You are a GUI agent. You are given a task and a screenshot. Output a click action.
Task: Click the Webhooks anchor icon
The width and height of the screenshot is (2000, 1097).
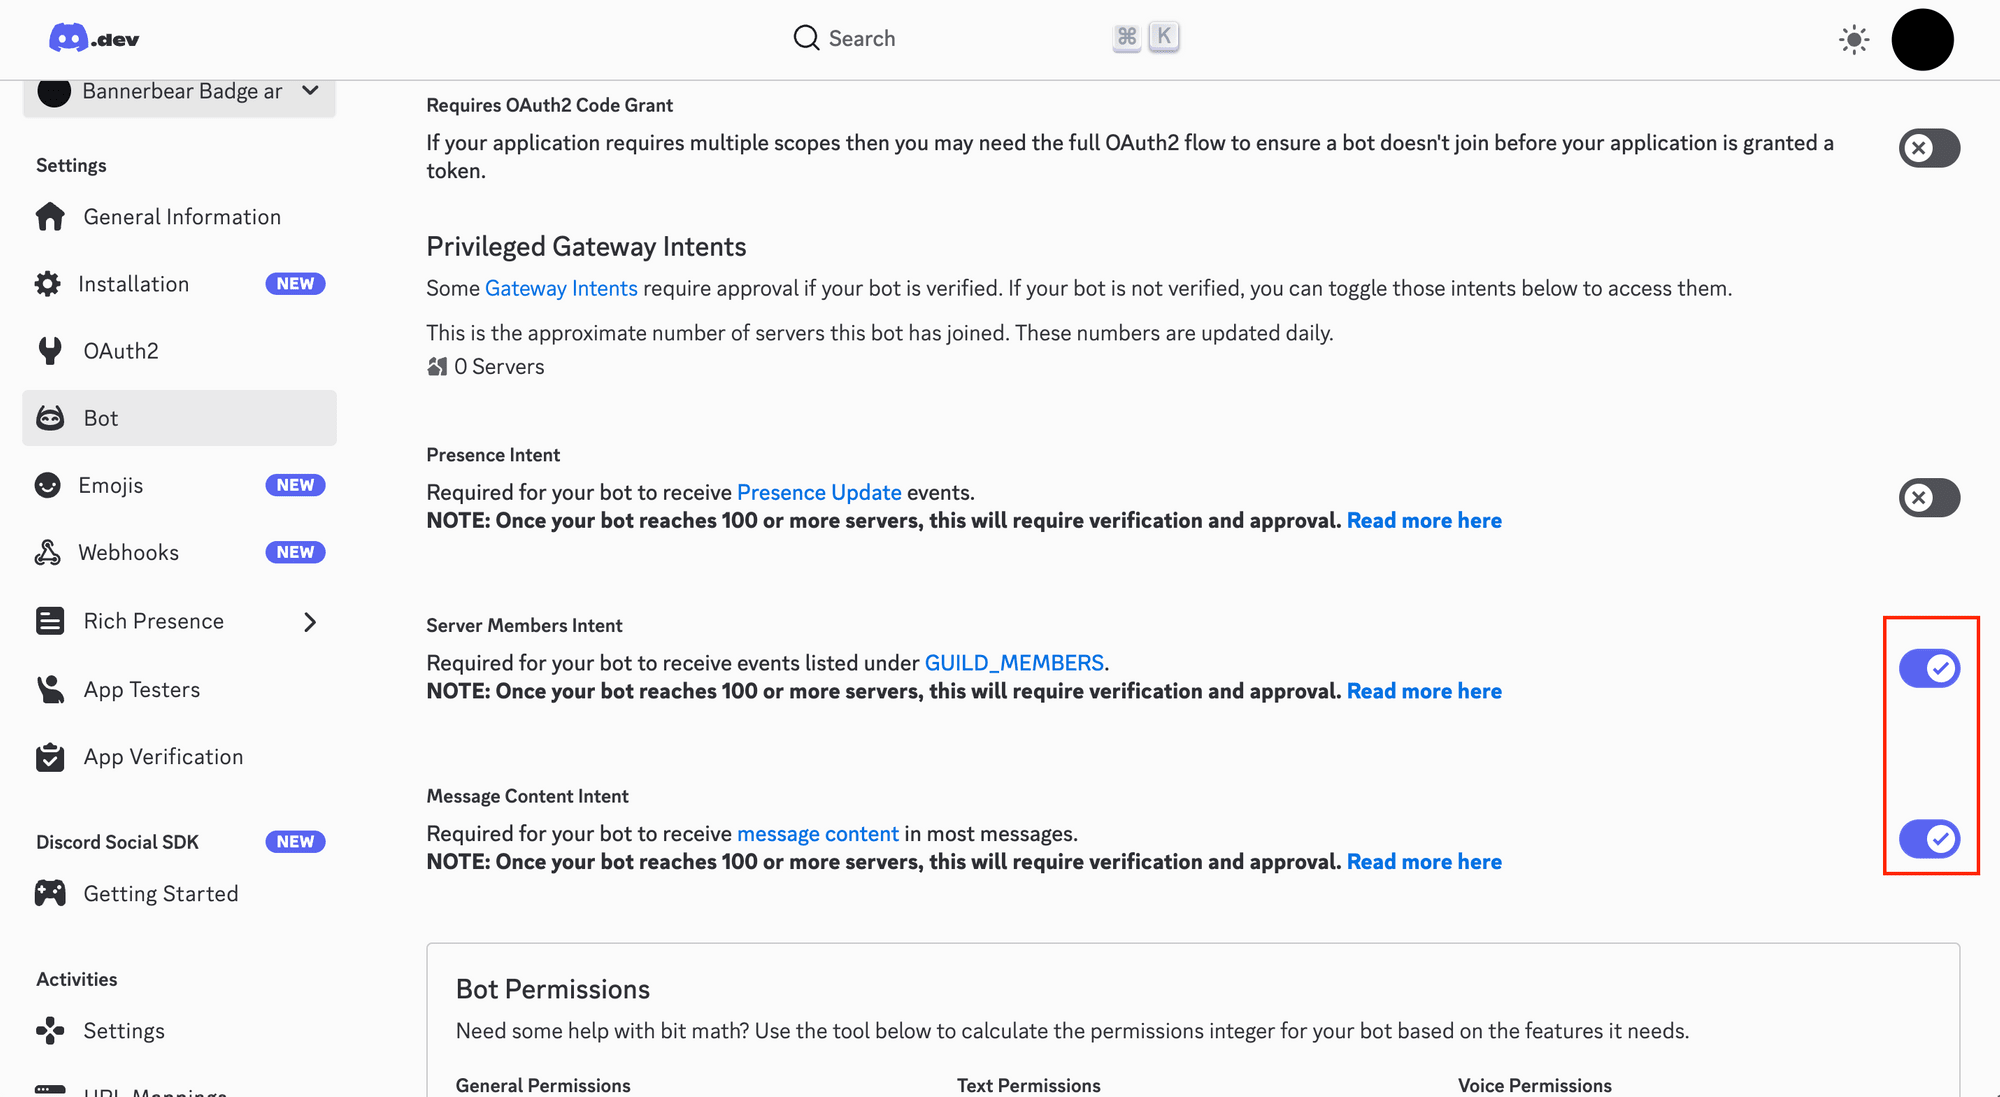(48, 551)
